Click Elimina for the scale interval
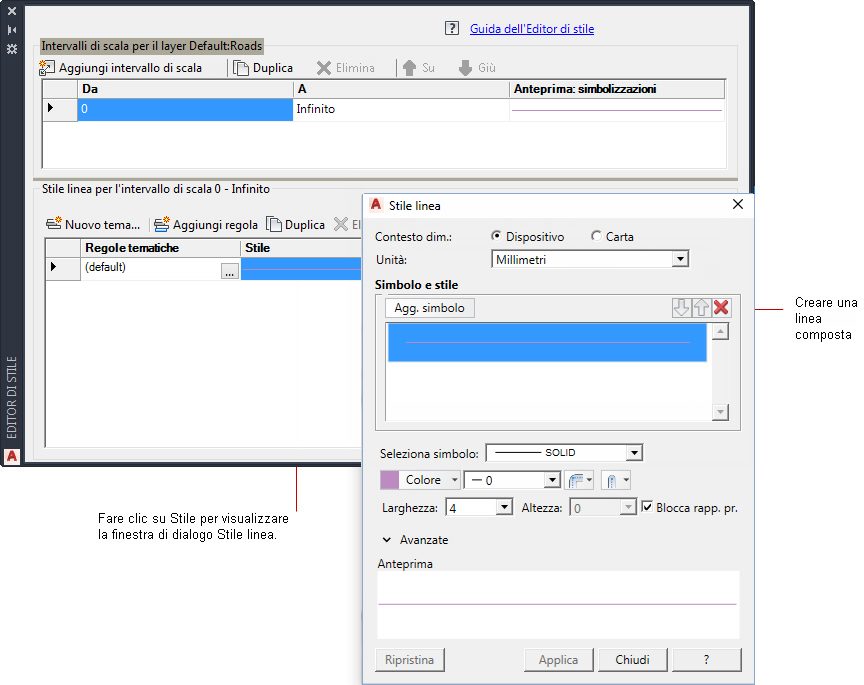This screenshot has height=685, width=864. tap(345, 68)
